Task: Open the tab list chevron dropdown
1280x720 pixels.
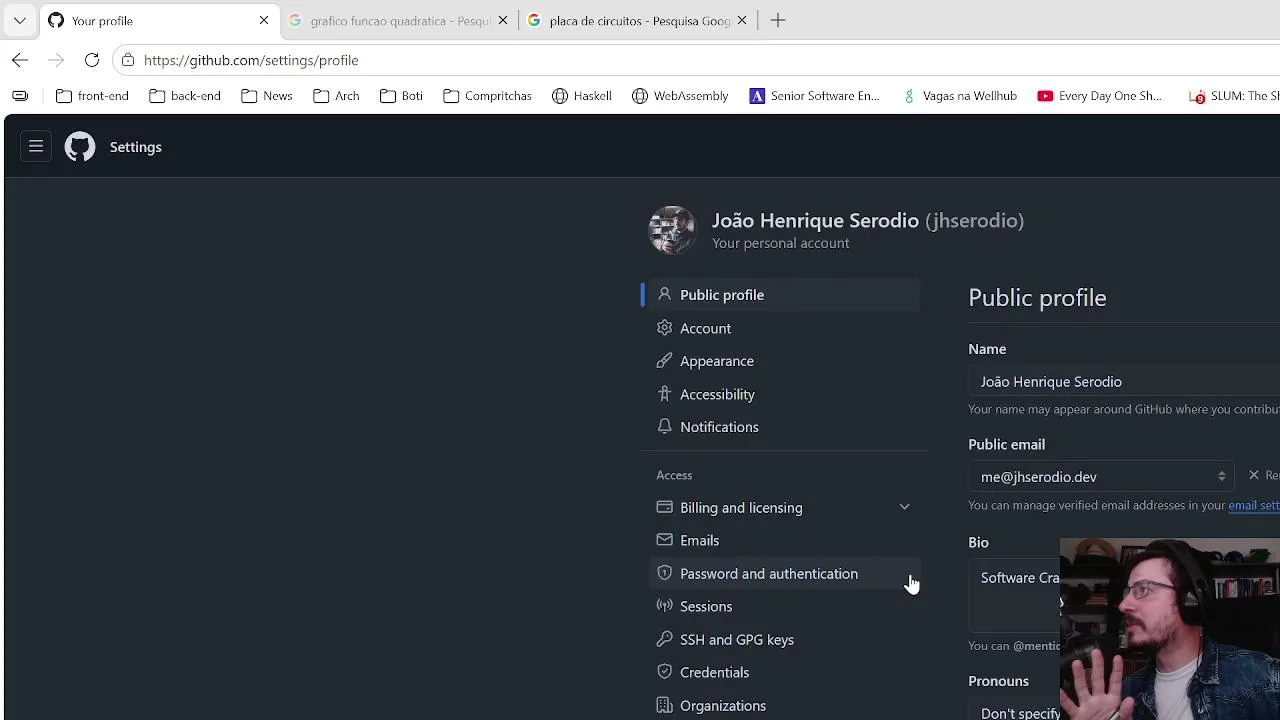Action: tap(20, 20)
